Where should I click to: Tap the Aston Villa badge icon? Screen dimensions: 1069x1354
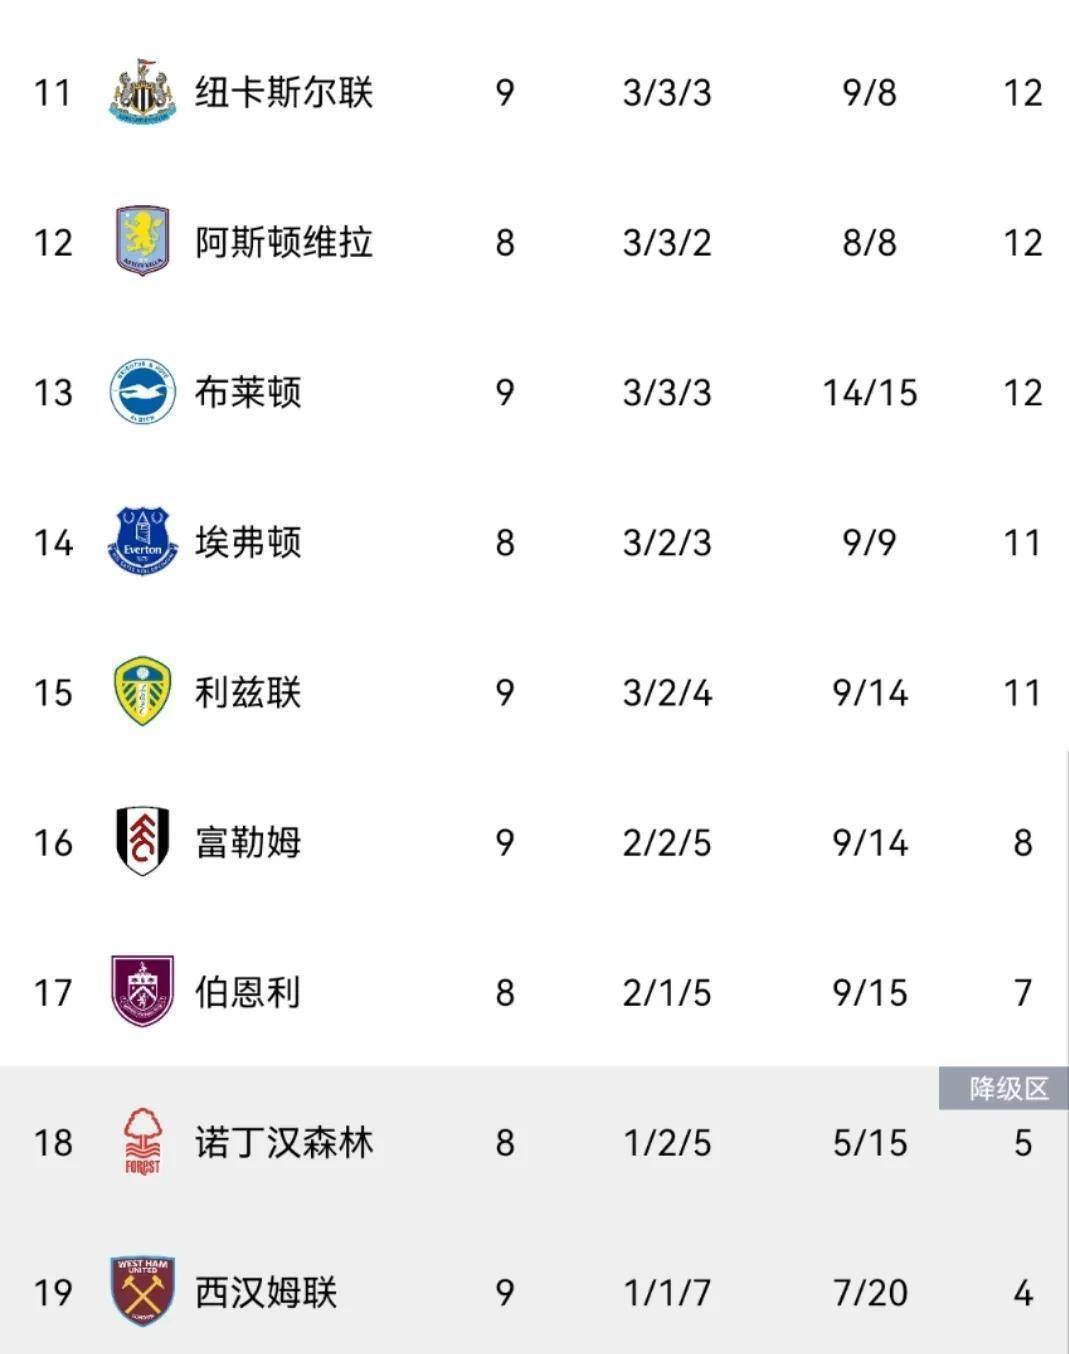pyautogui.click(x=142, y=241)
